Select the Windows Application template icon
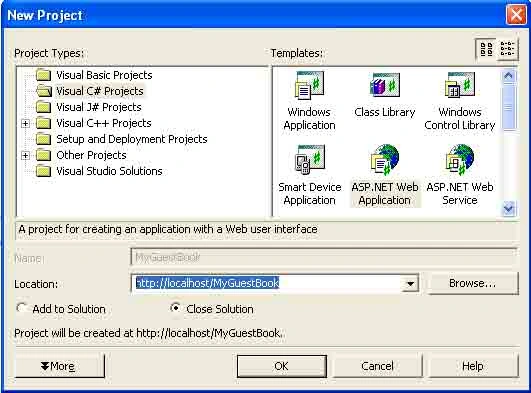This screenshot has height=393, width=531. (x=310, y=85)
